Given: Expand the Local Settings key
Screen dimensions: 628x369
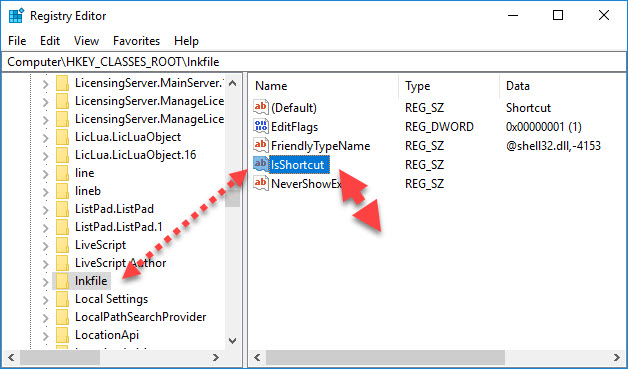Looking at the screenshot, I should 46,300.
